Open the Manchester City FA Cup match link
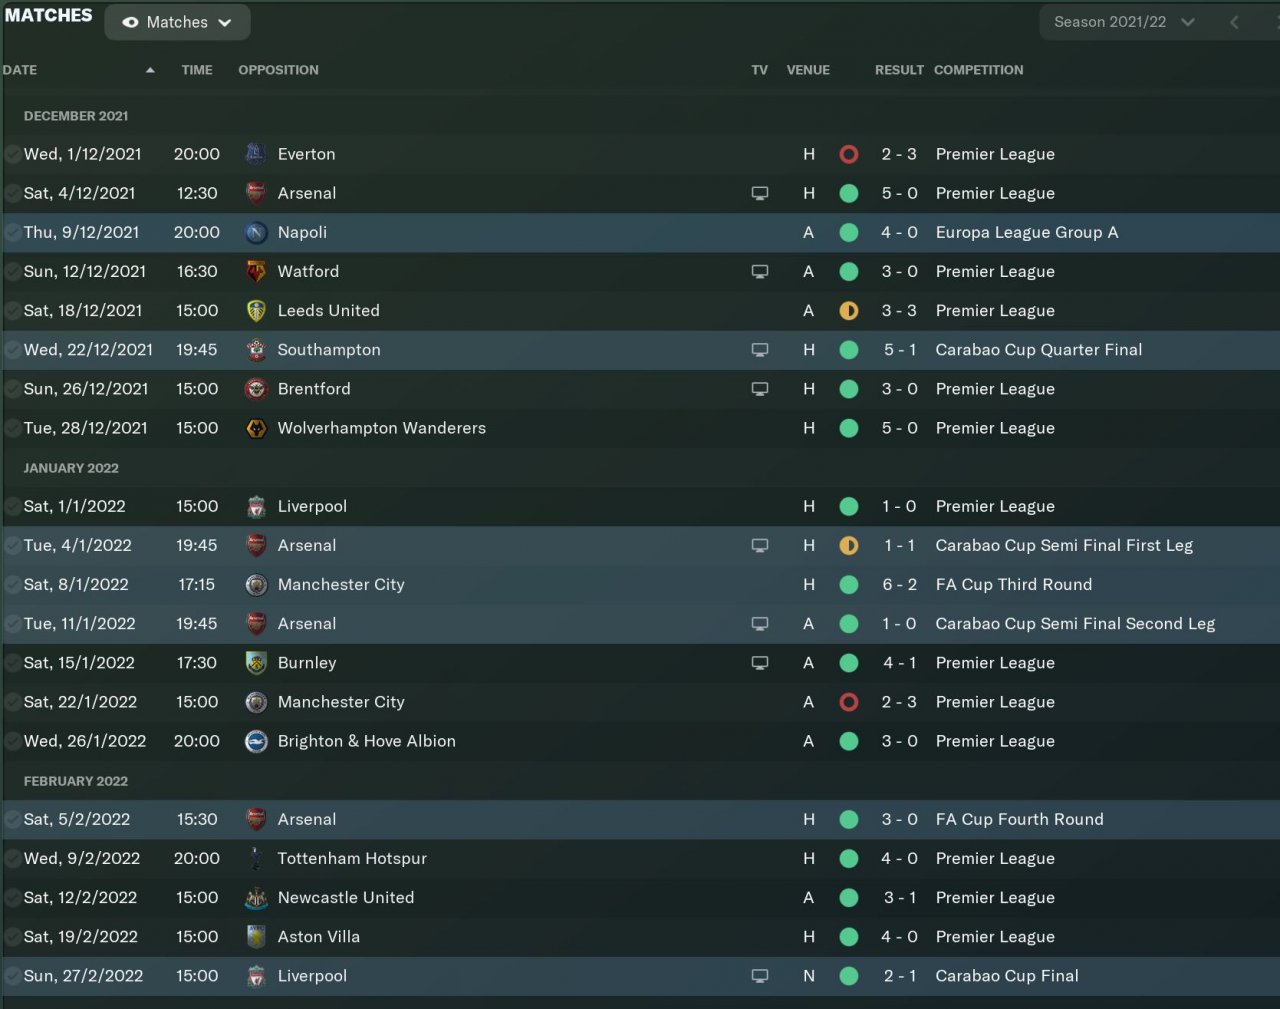 click(340, 585)
